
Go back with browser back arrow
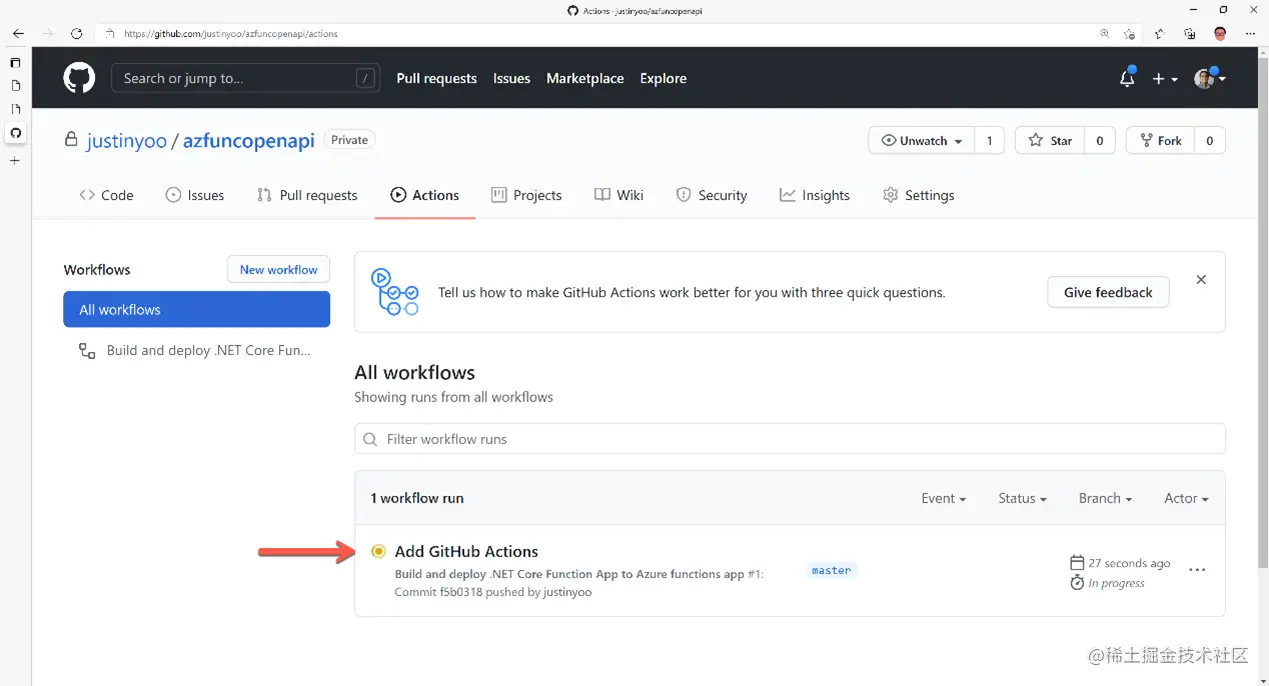tap(17, 33)
